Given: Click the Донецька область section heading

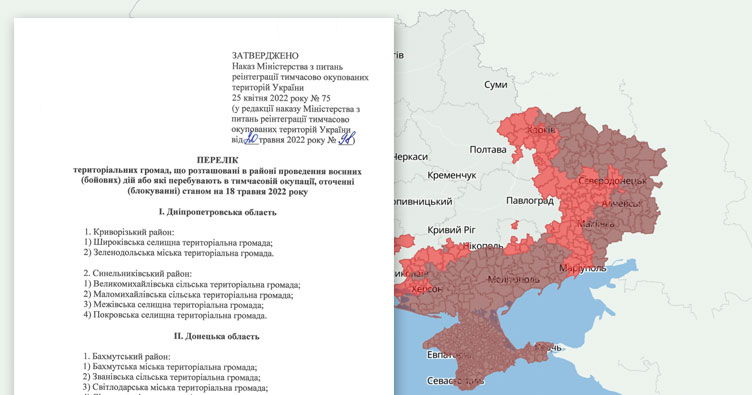Looking at the screenshot, I should pyautogui.click(x=216, y=337).
